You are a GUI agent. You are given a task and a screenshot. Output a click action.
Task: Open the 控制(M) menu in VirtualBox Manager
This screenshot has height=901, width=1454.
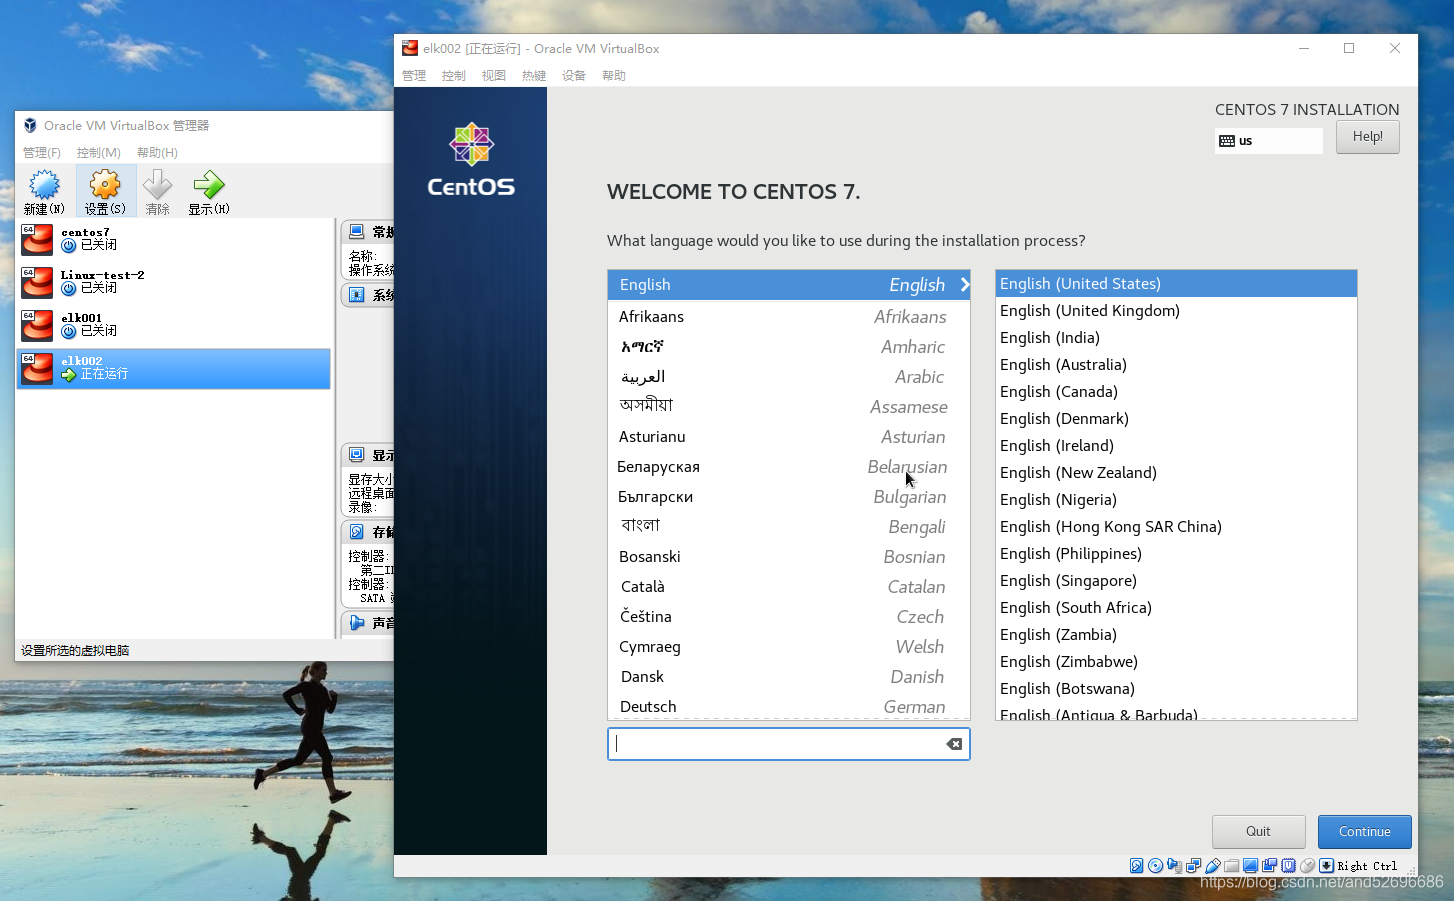coord(99,153)
